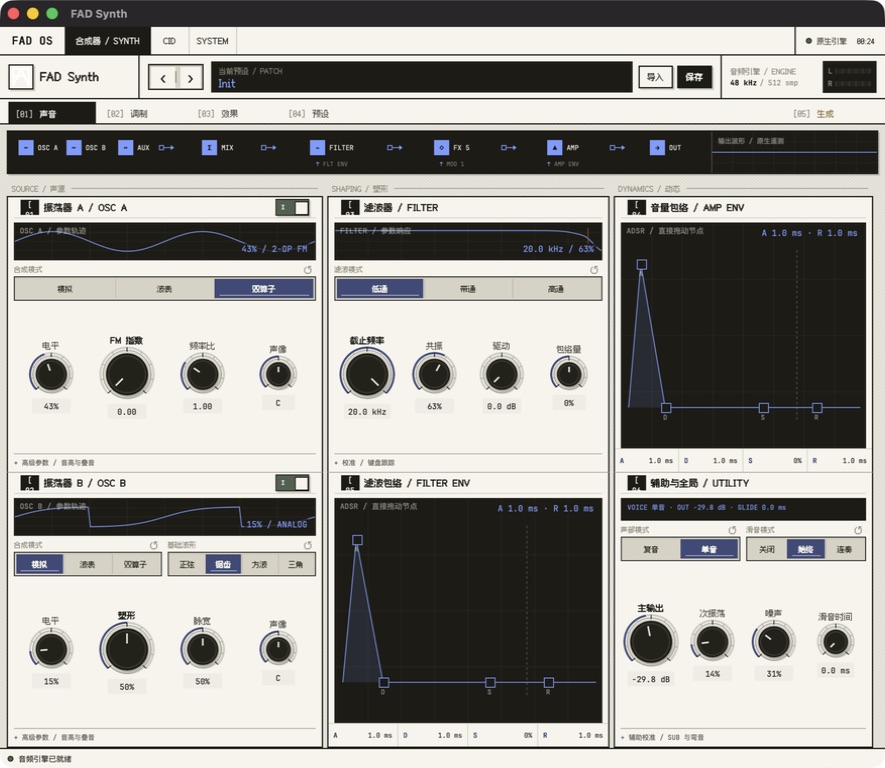This screenshot has width=885, height=768.
Task: Switch to [03] 效果 tab
Action: coord(218,114)
